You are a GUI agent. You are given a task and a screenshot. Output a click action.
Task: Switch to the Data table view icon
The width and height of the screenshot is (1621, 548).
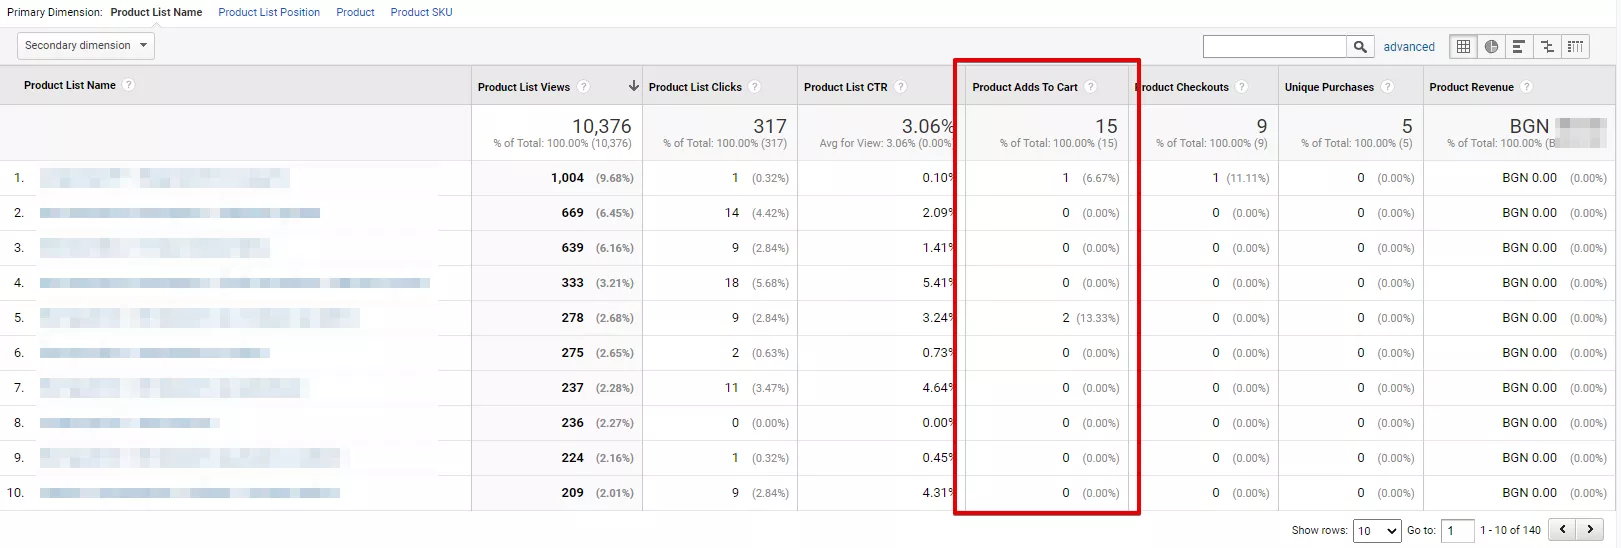pyautogui.click(x=1463, y=46)
